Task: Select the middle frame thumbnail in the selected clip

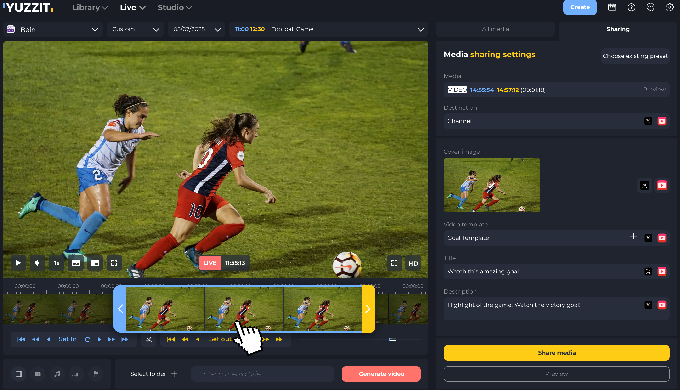Action: (244, 309)
